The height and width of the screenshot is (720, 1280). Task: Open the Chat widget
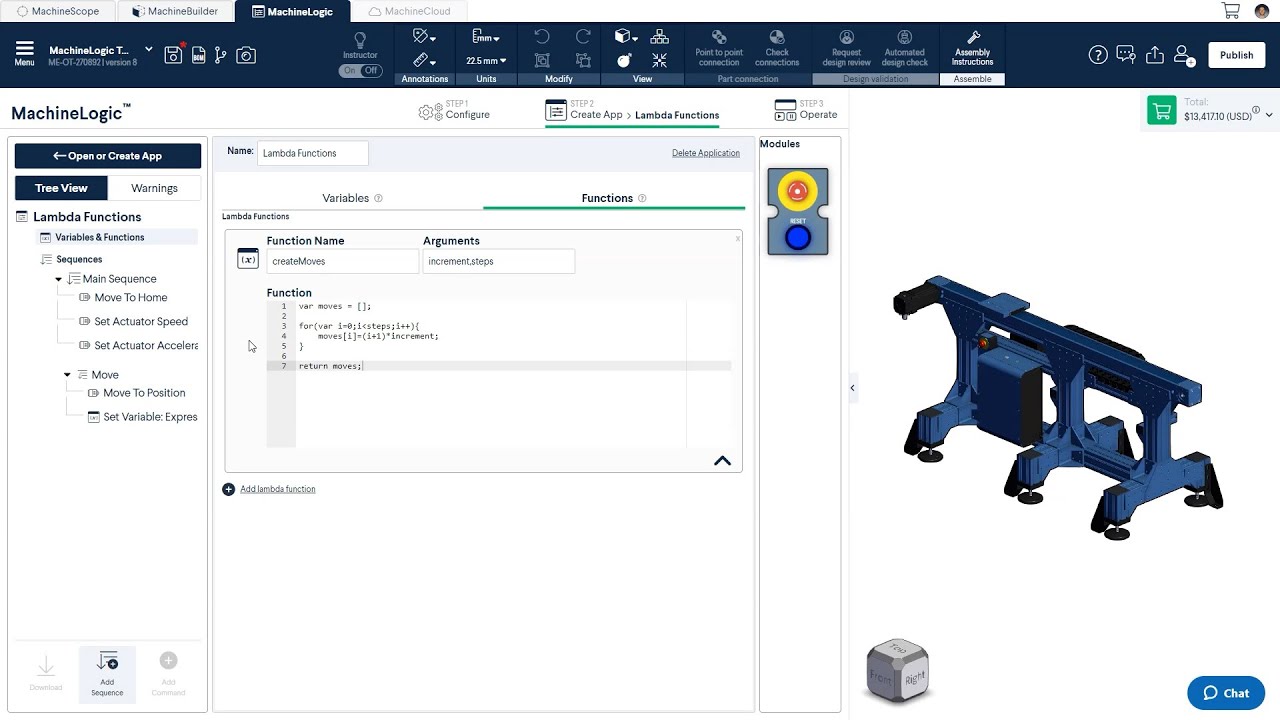click(1226, 693)
